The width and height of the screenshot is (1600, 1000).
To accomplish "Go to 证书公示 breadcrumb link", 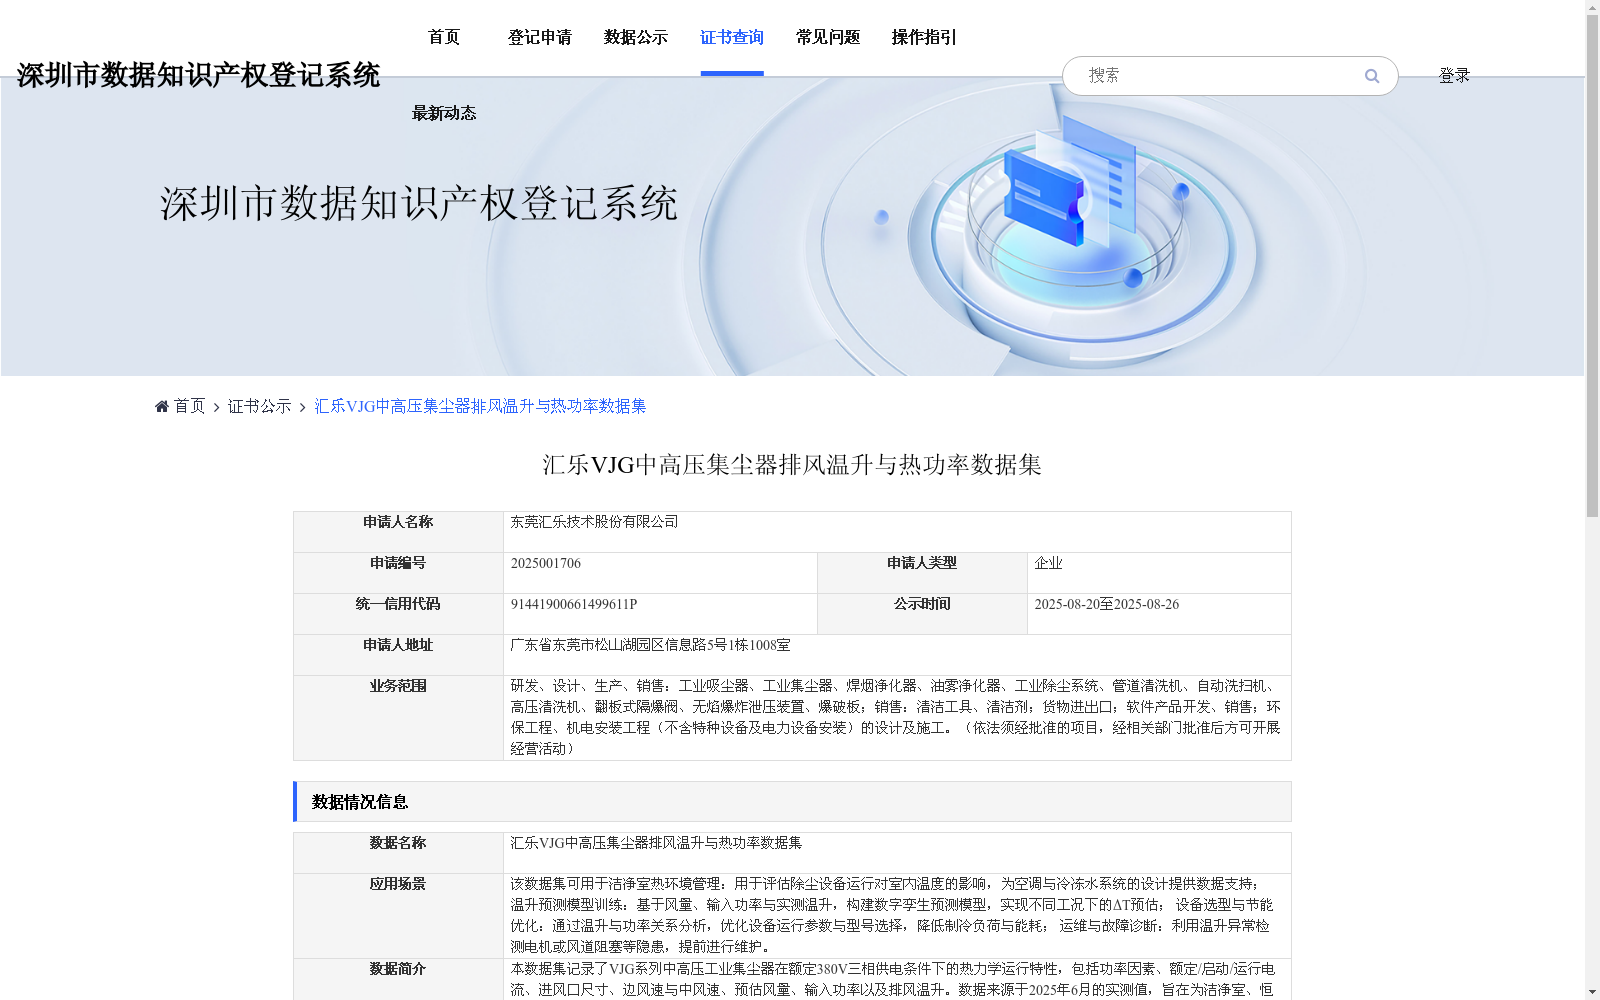I will point(260,406).
